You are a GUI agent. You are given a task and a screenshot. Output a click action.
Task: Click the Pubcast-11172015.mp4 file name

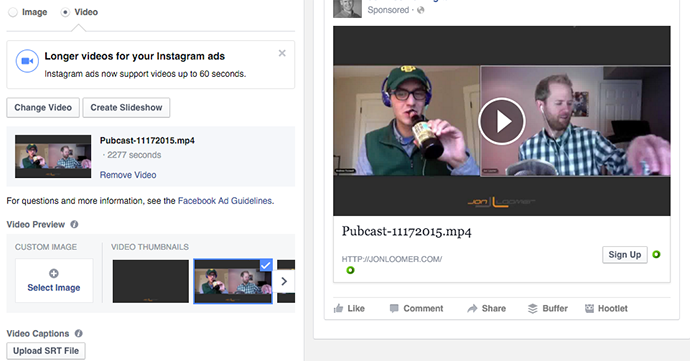[147, 140]
